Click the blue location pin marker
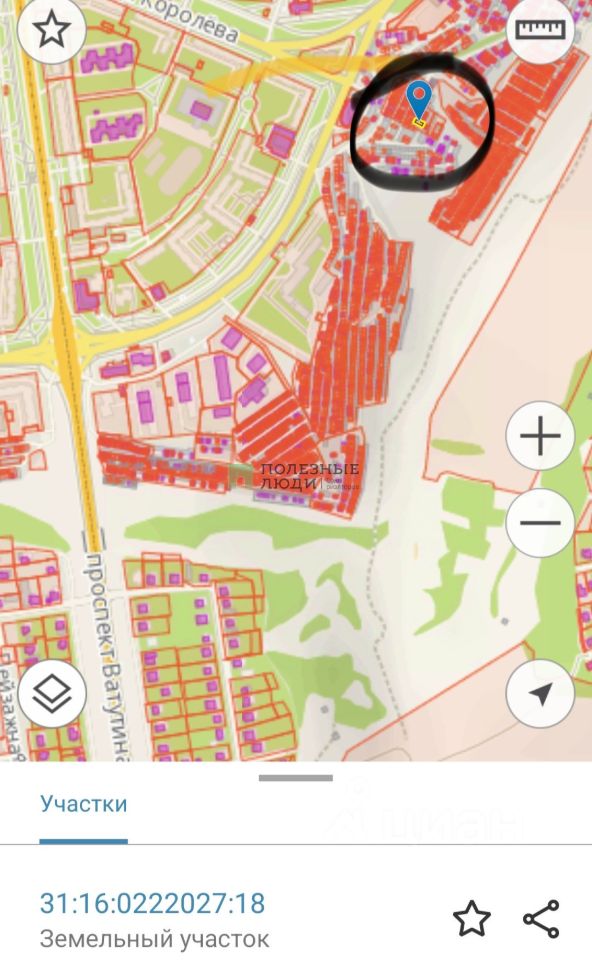This screenshot has width=592, height=960. [419, 101]
